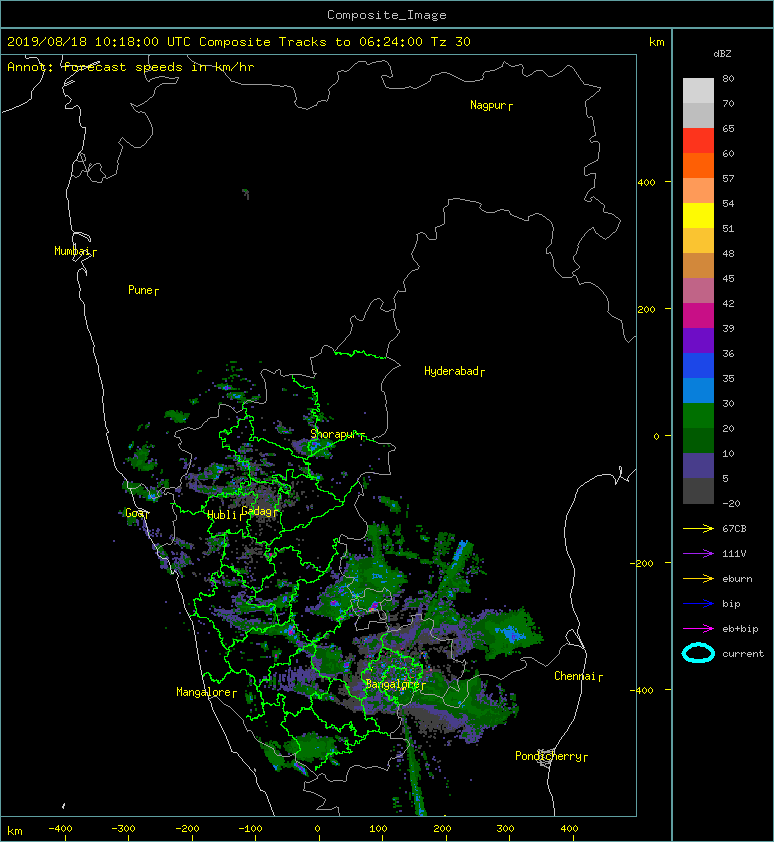Viewport: 774px width, 842px height.
Task: Click the 2019/08/18 10:18:00 UTC timestamp
Action: (x=99, y=42)
